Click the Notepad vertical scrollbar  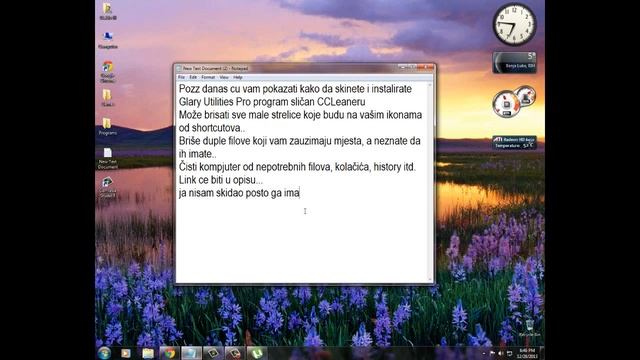pyautogui.click(x=430, y=182)
